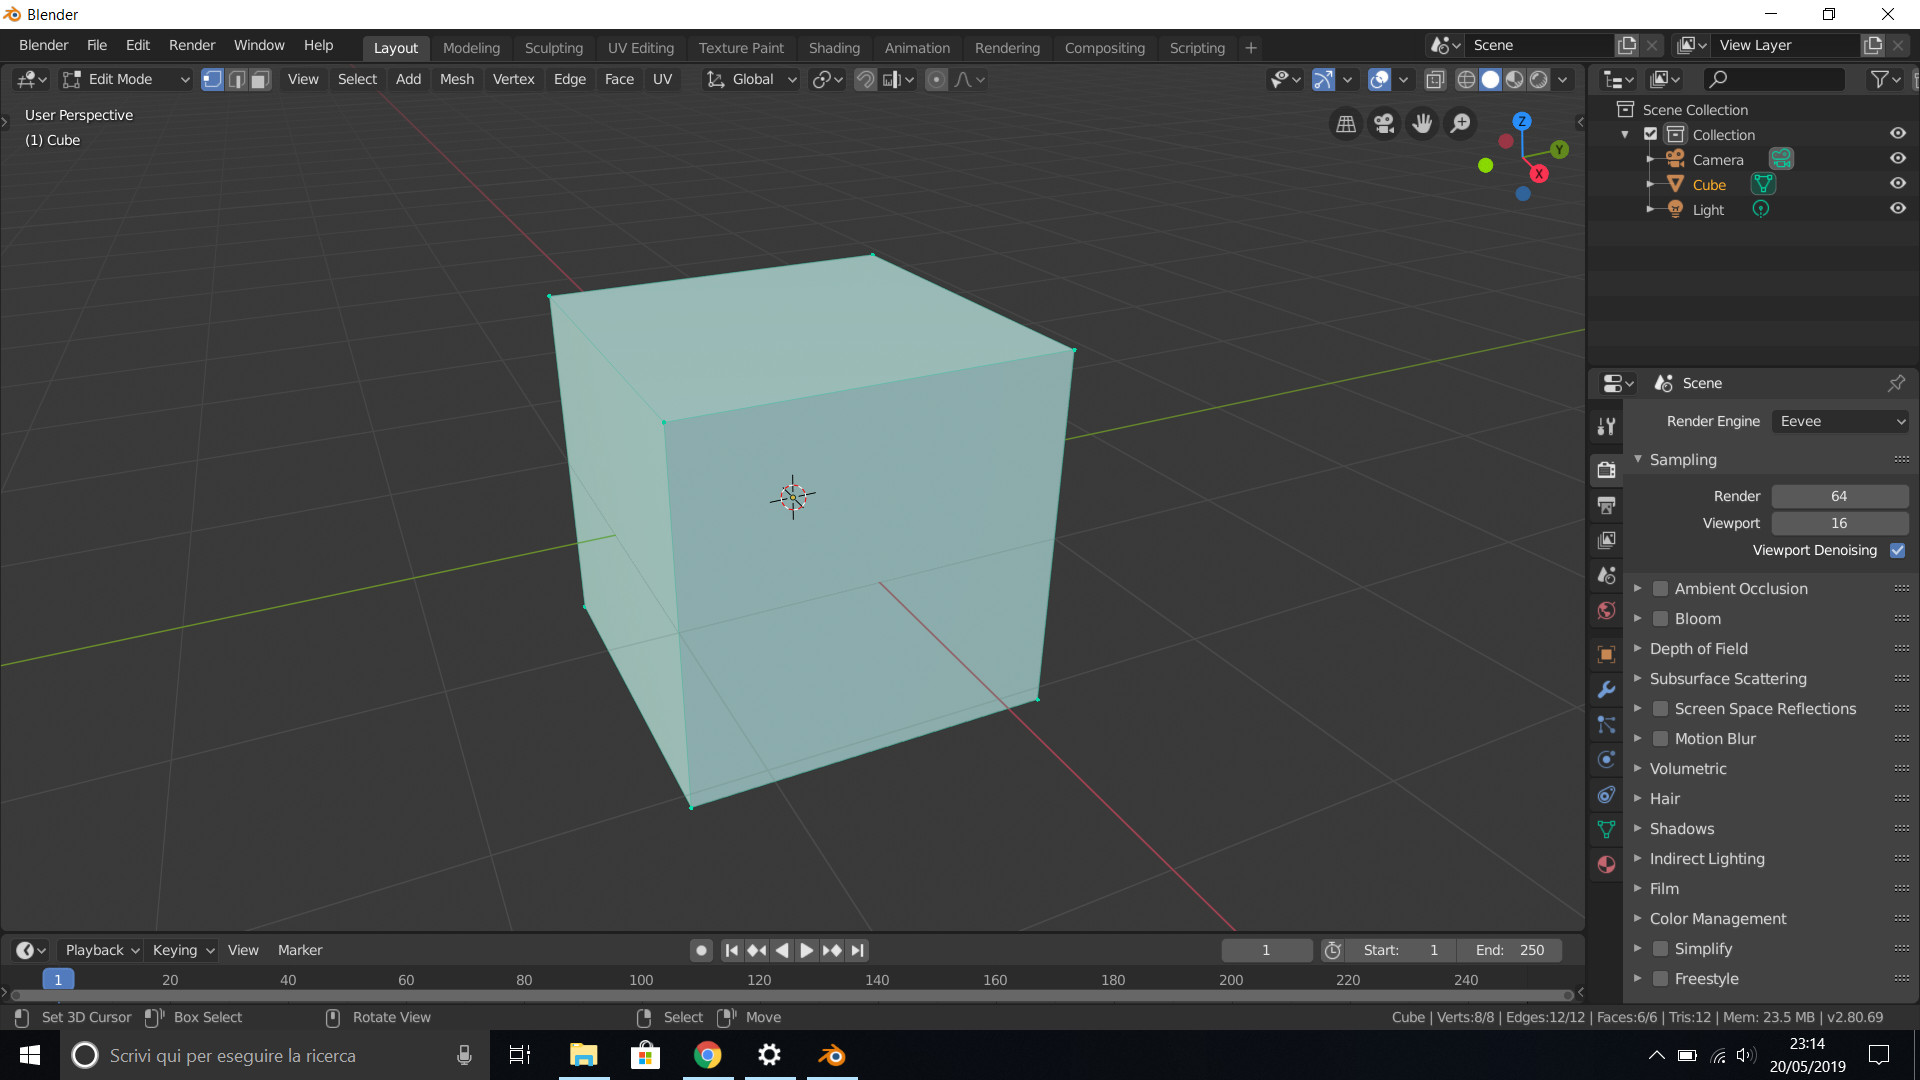This screenshot has width=1920, height=1080.
Task: Hide the Cube in outliner
Action: (1897, 184)
